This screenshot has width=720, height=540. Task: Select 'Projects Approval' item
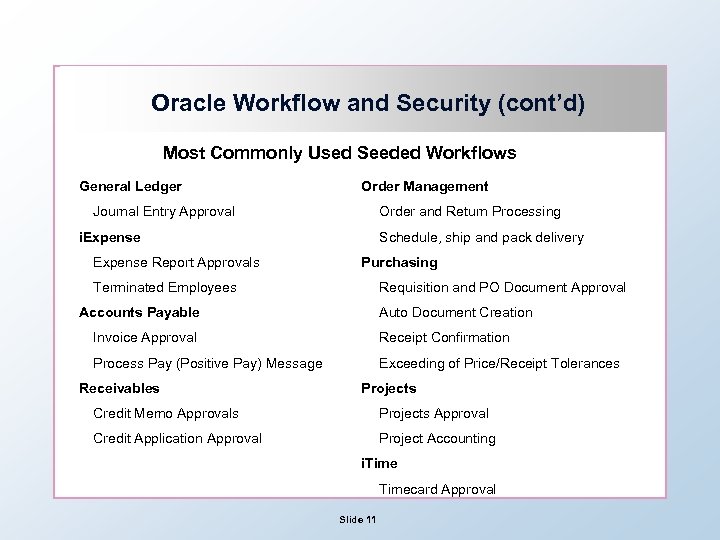click(433, 413)
